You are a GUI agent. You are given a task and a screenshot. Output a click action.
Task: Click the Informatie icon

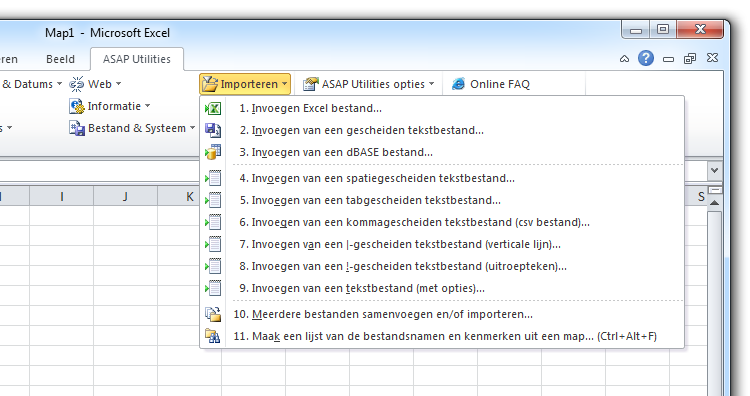point(77,106)
